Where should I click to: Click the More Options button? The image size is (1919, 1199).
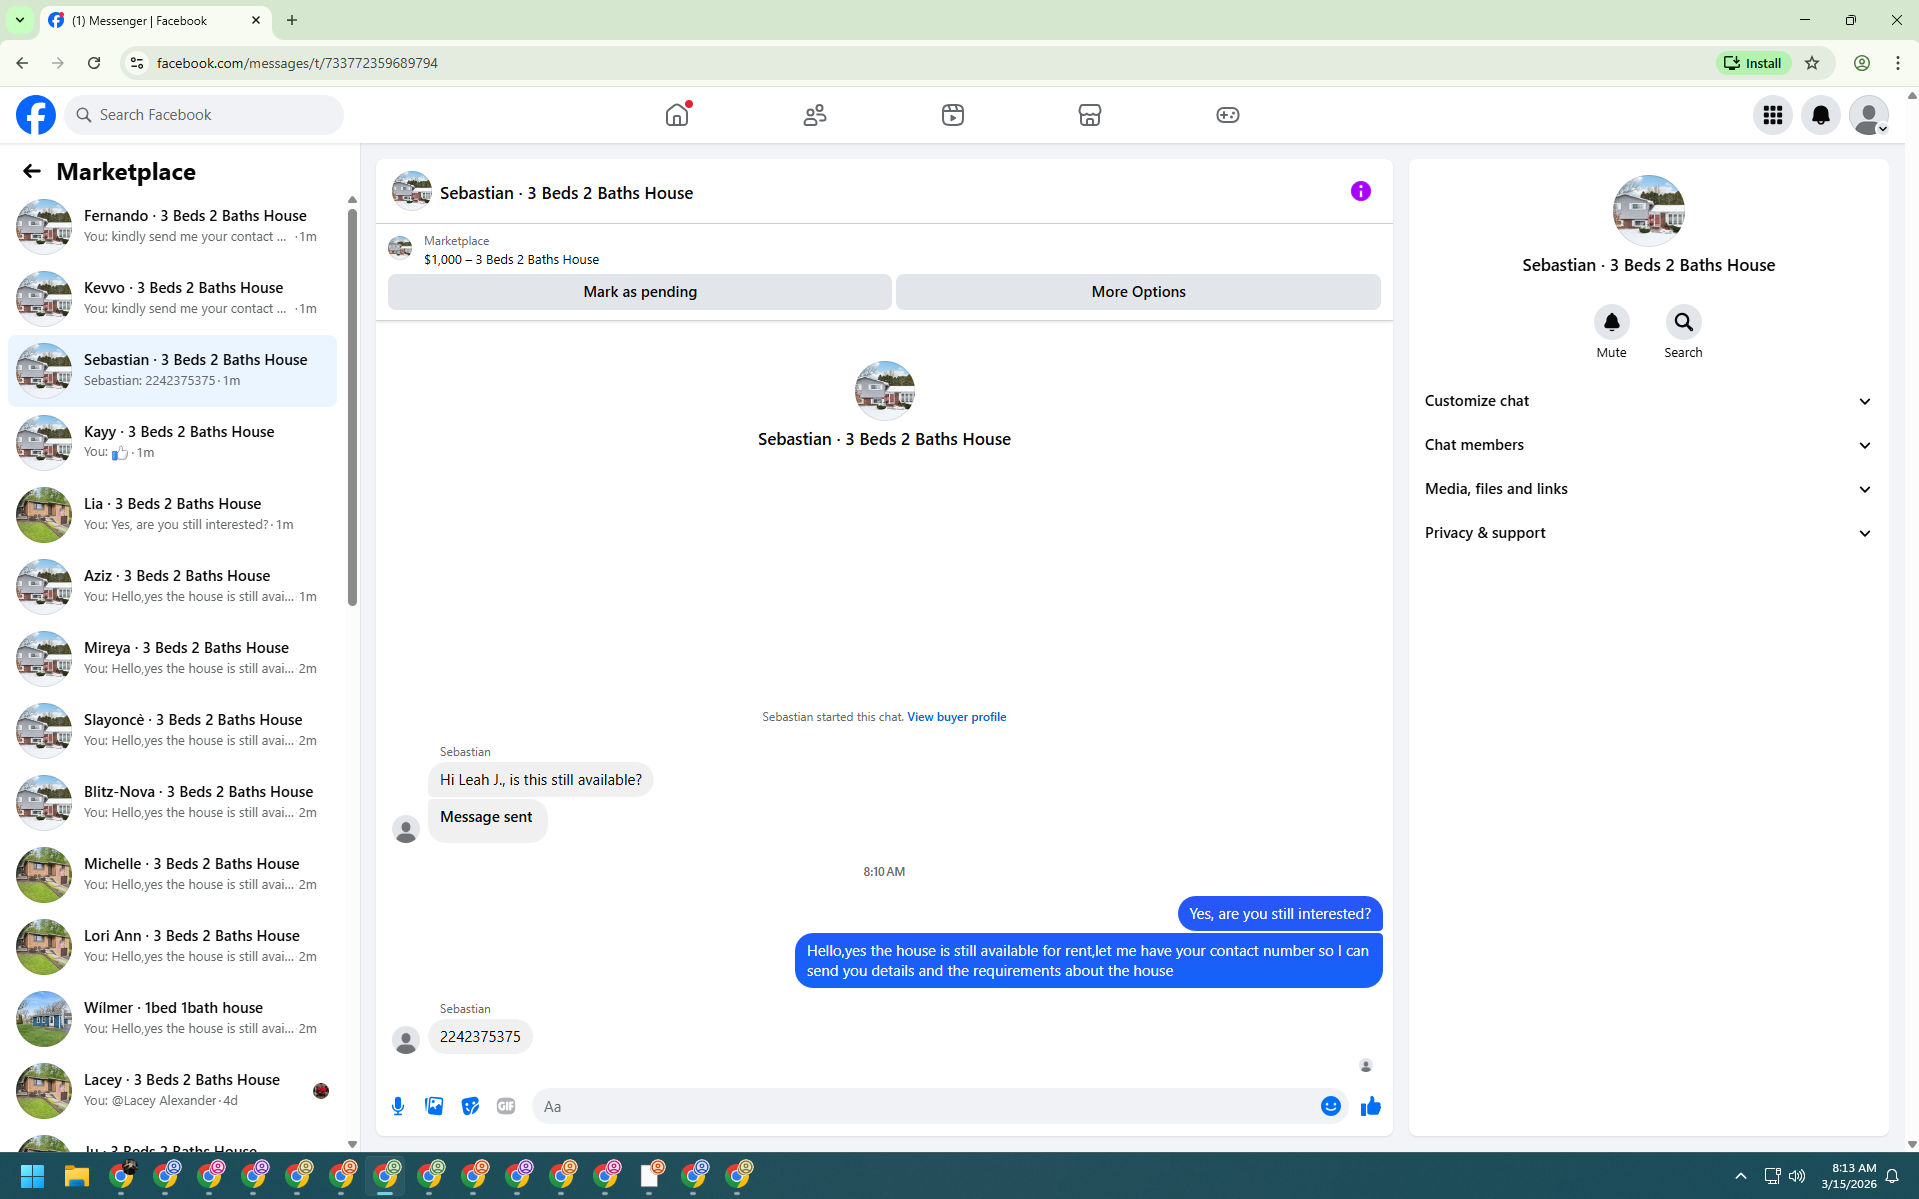tap(1139, 292)
